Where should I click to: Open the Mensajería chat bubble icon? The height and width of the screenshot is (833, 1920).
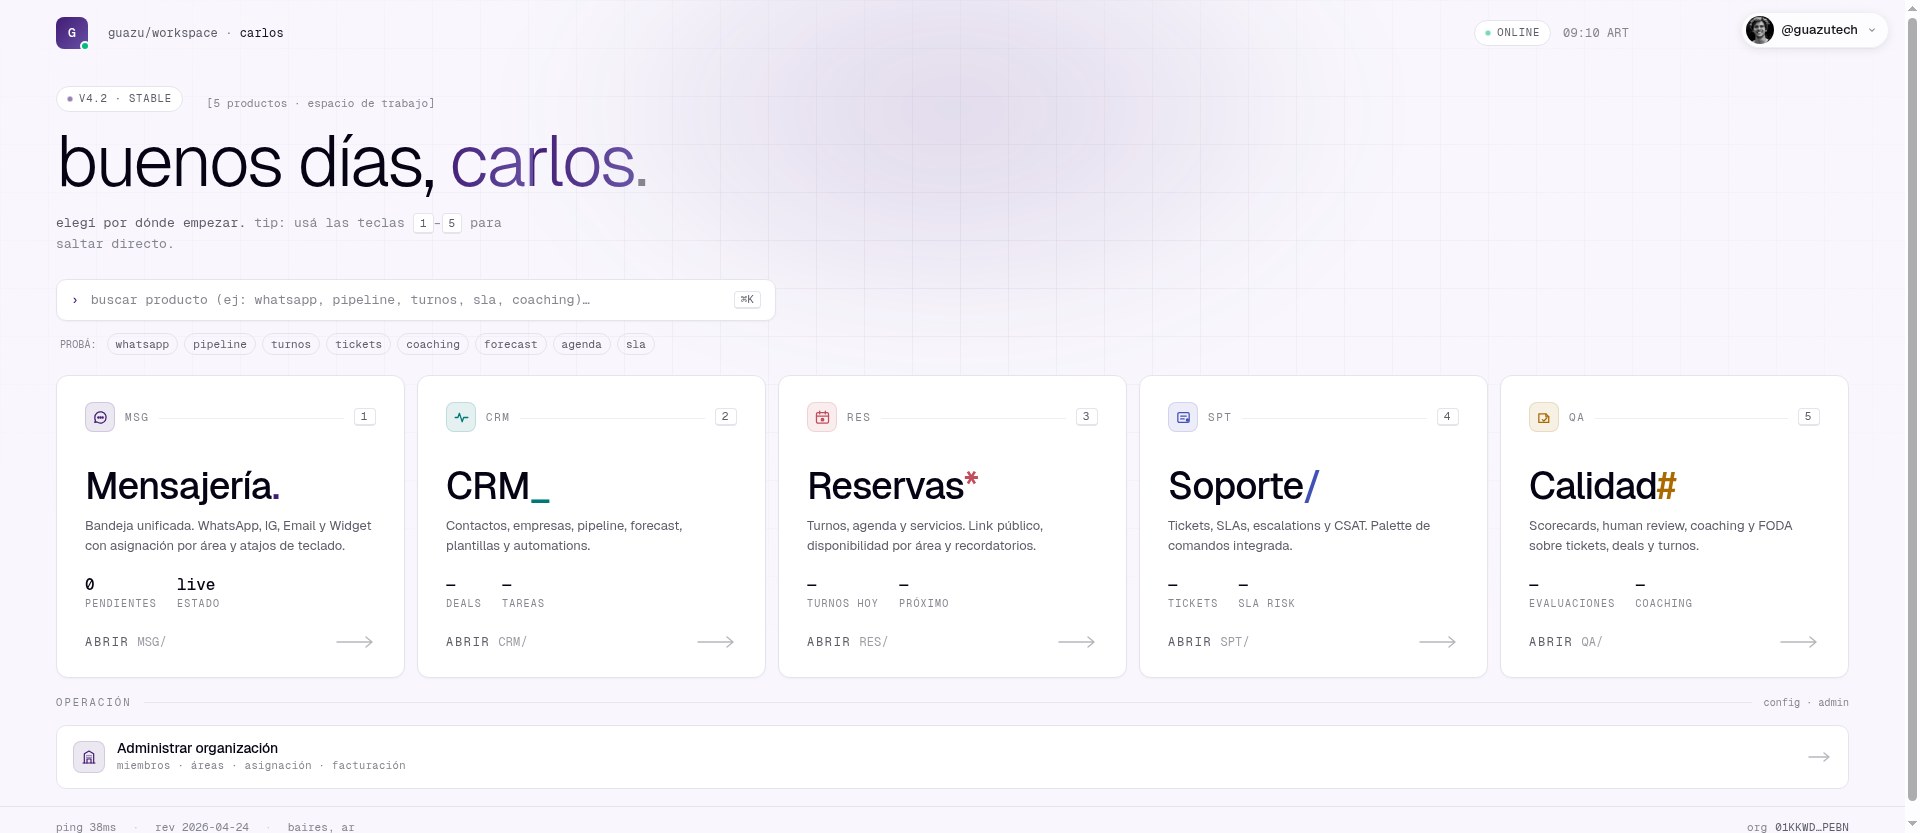[100, 417]
